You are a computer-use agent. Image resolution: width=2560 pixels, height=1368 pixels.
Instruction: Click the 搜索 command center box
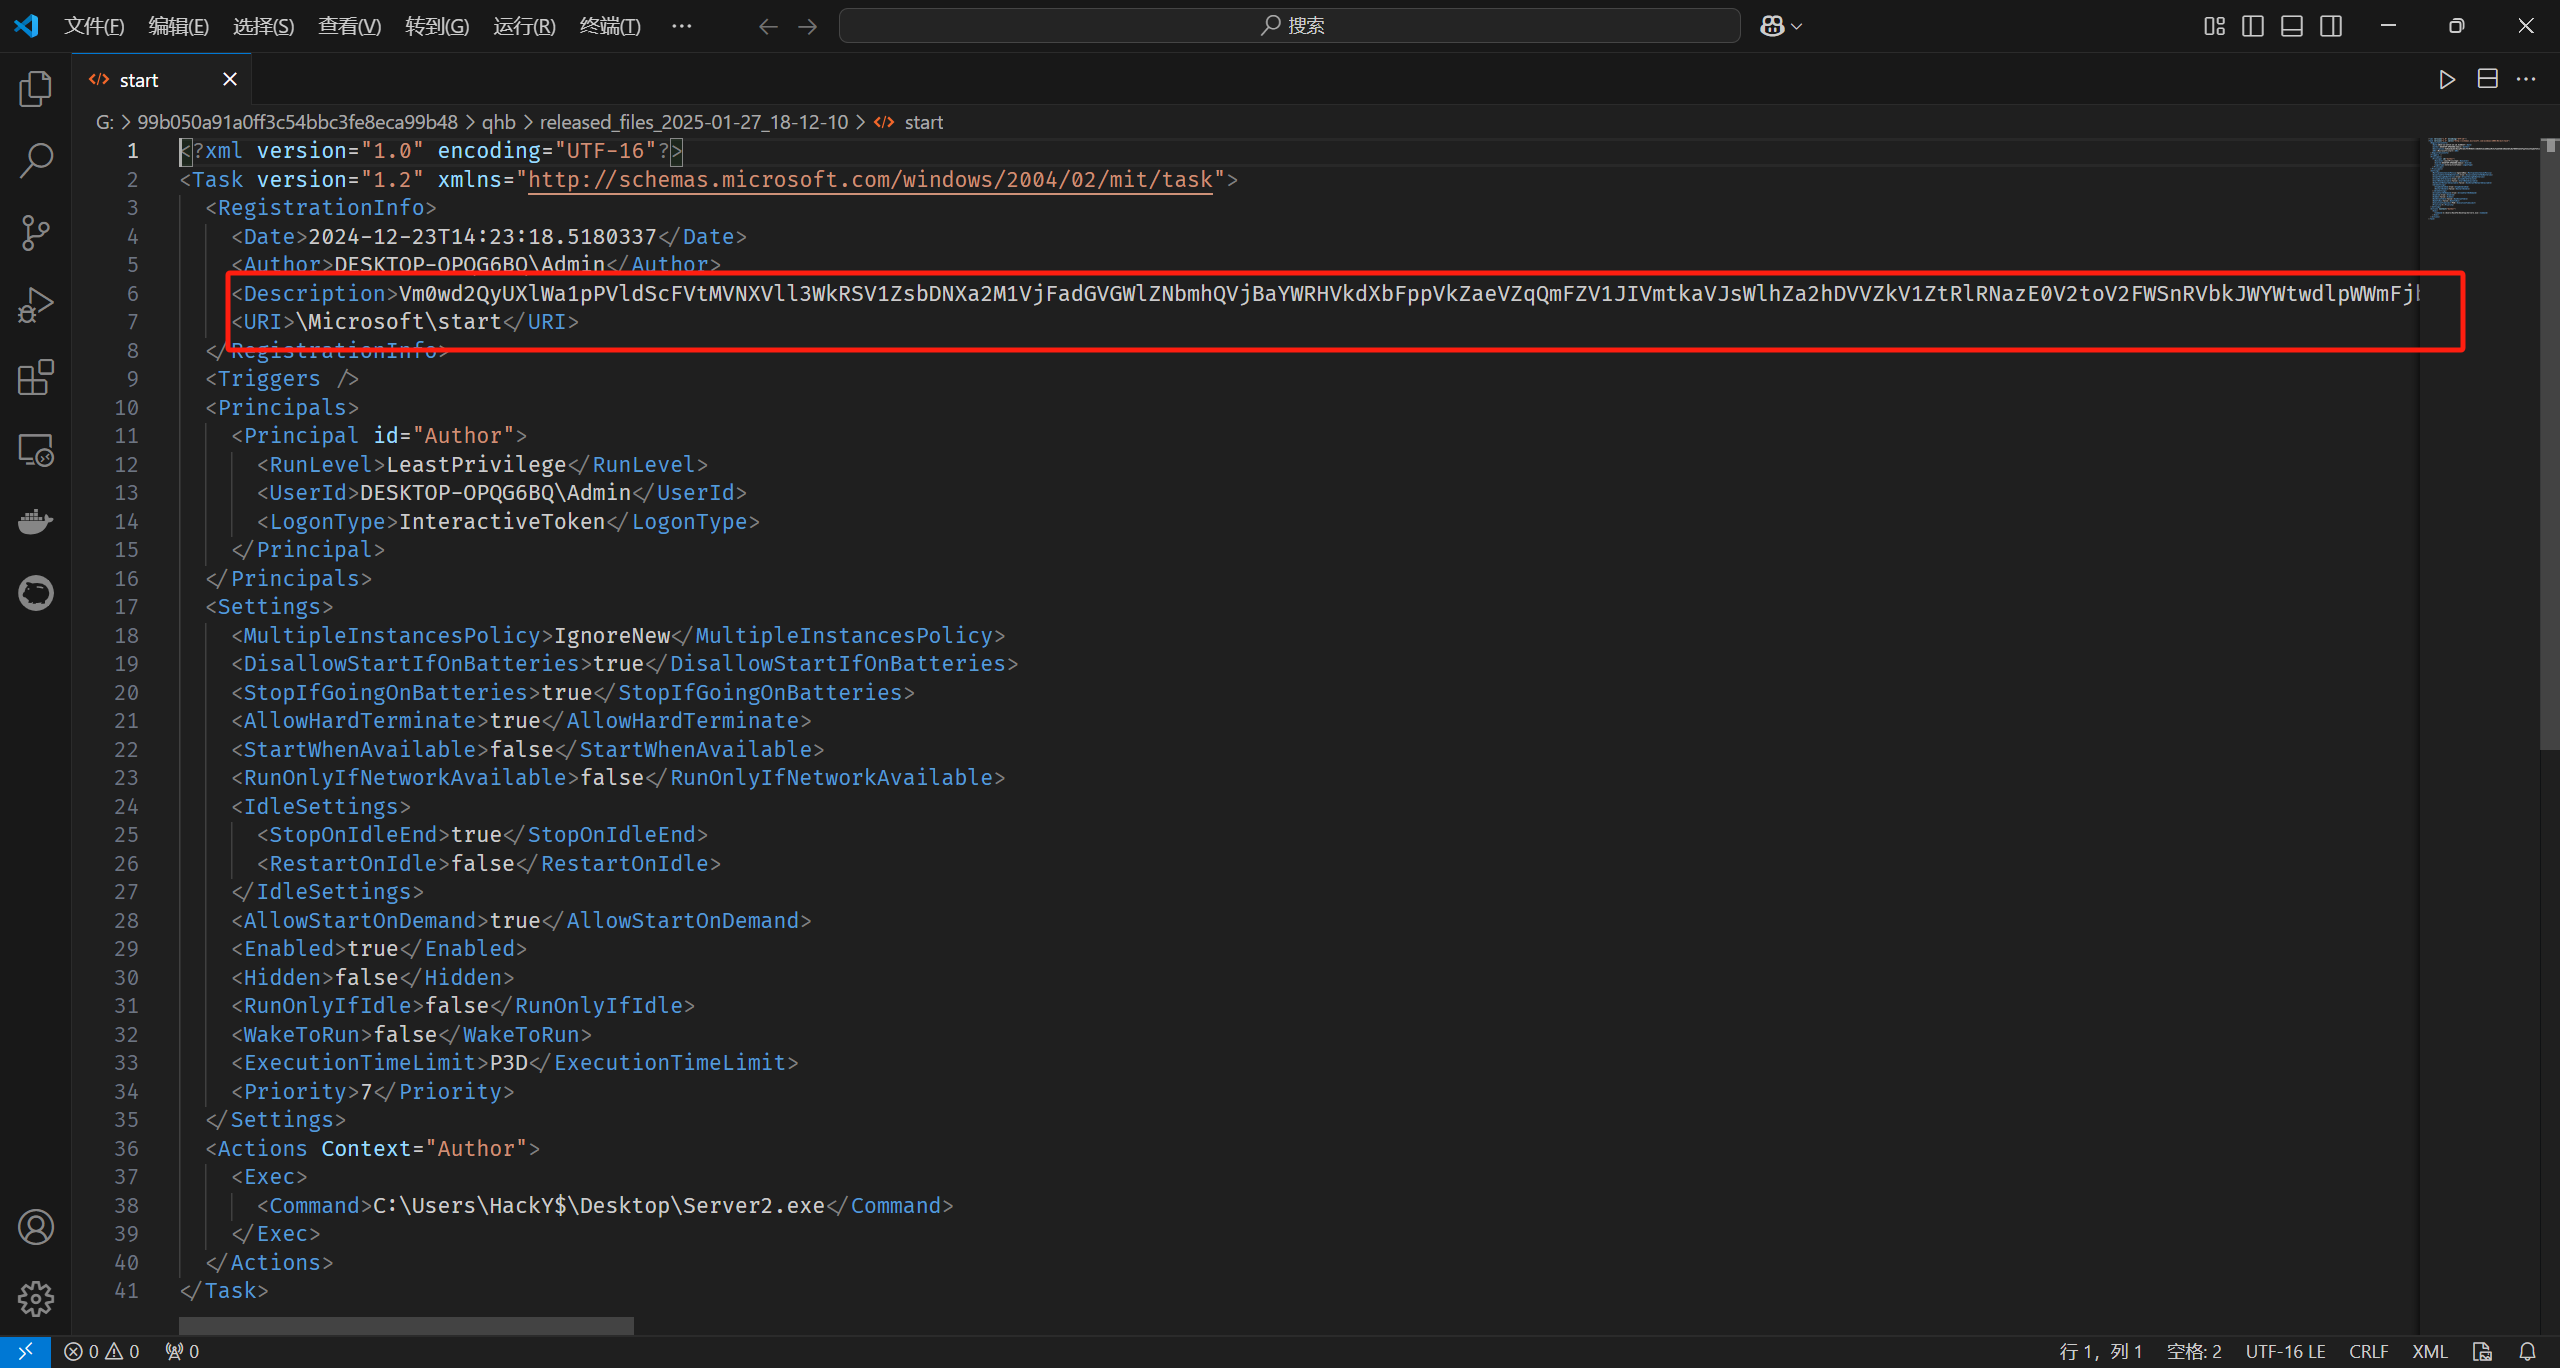[x=1290, y=26]
